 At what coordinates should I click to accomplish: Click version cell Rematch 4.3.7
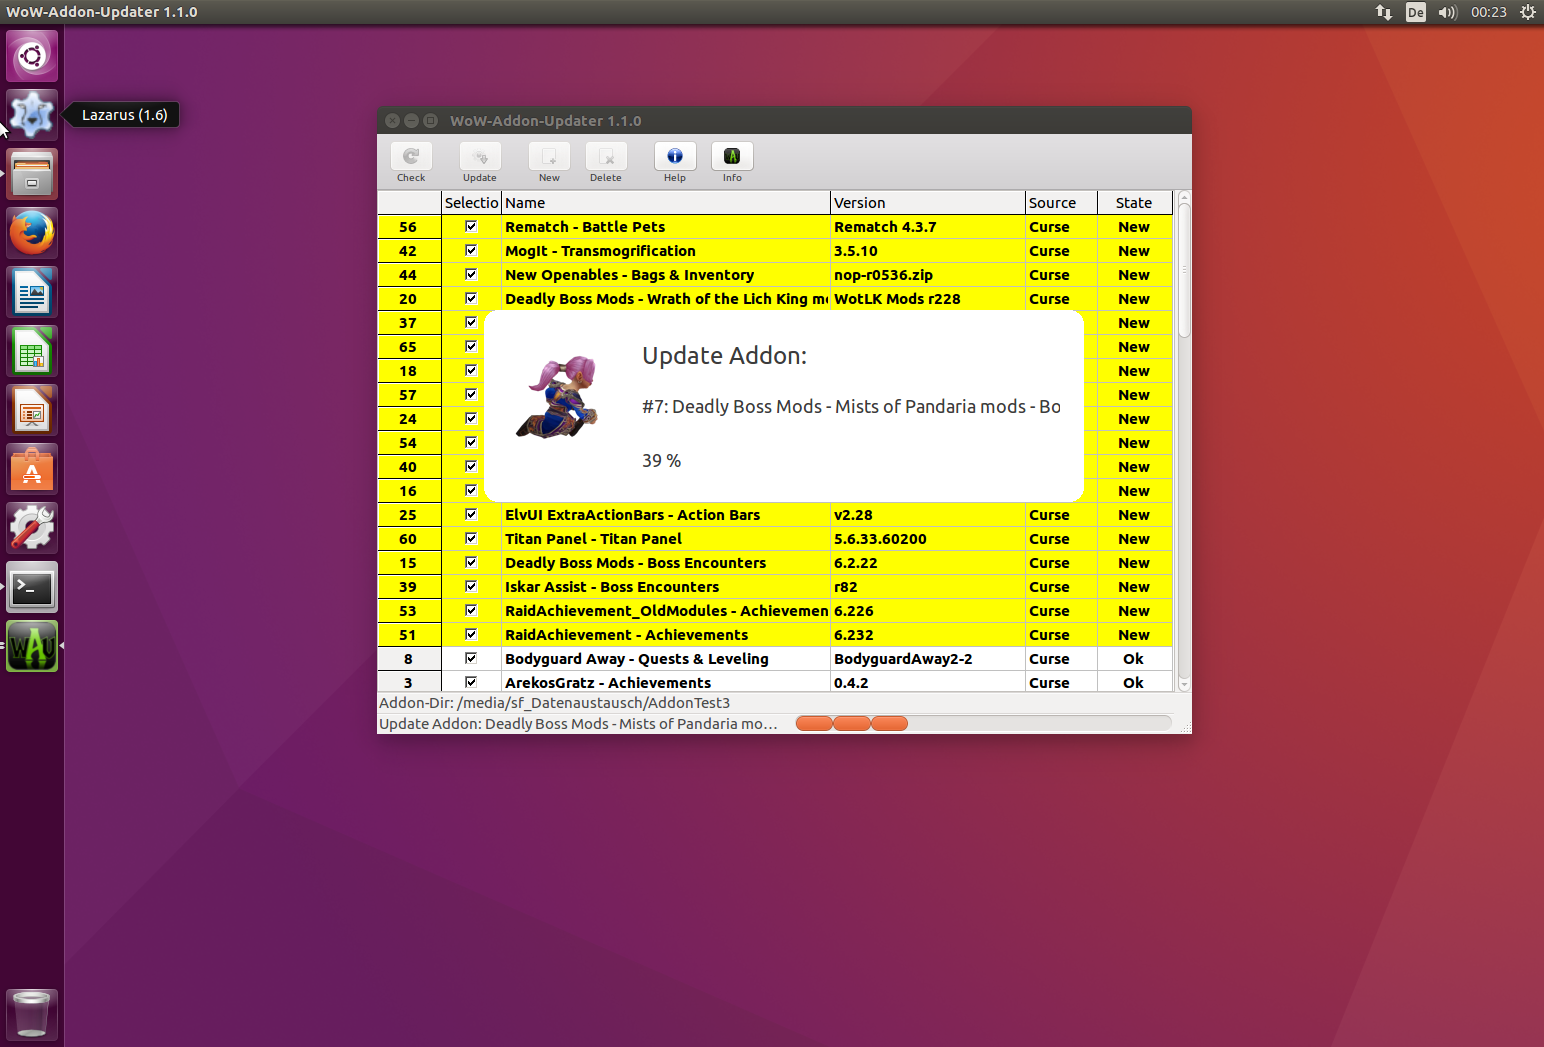[x=927, y=226]
